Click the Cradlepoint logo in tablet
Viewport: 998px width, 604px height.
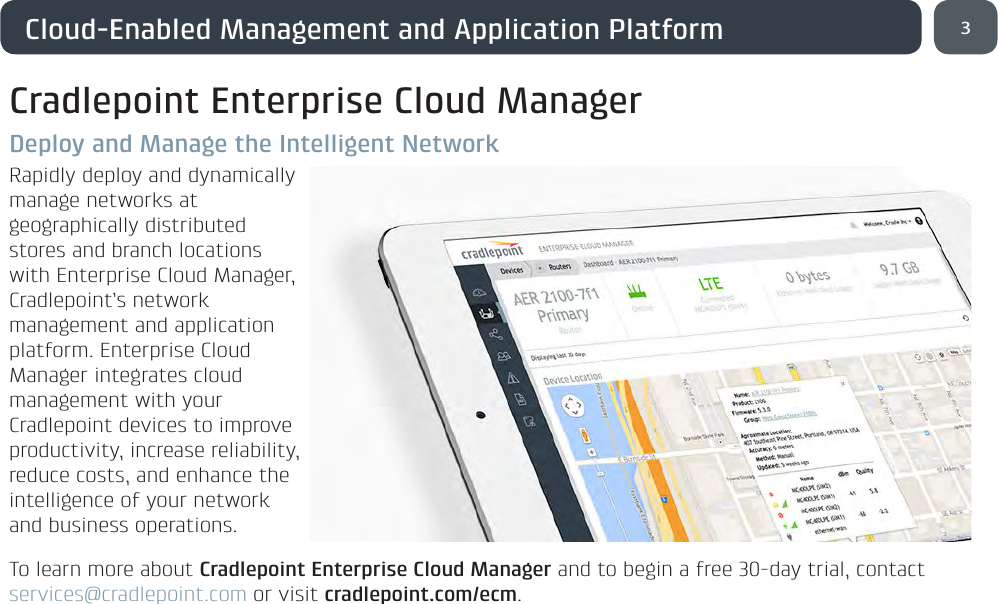492,251
